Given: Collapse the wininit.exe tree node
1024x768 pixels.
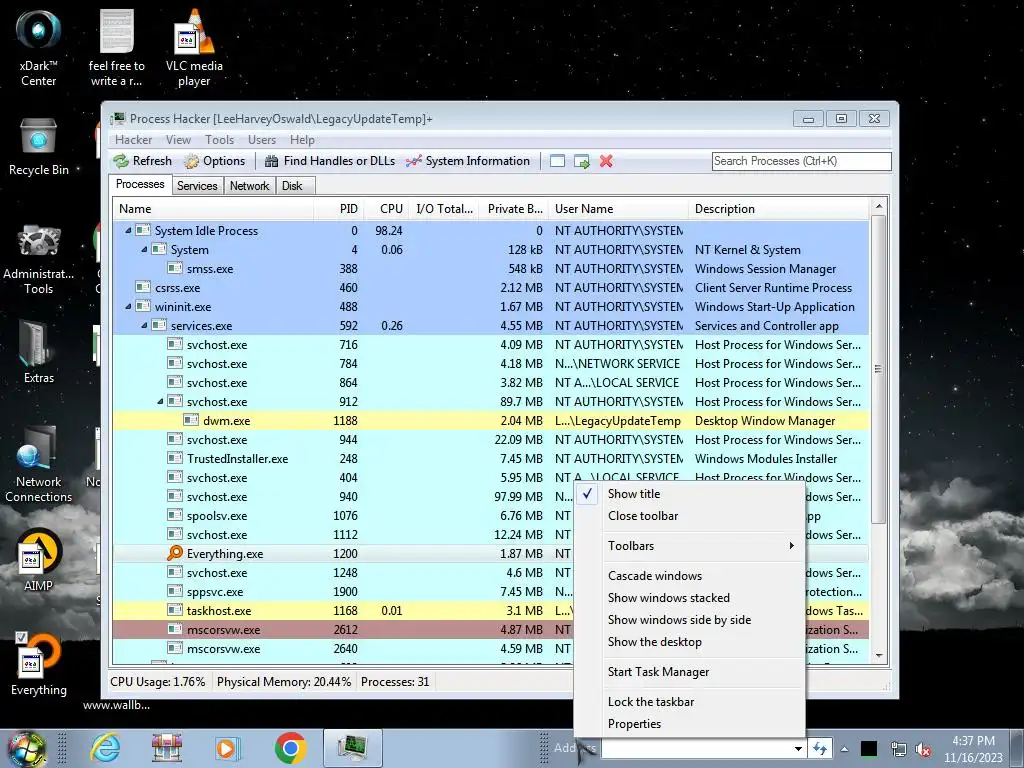Looking at the screenshot, I should click(x=129, y=306).
